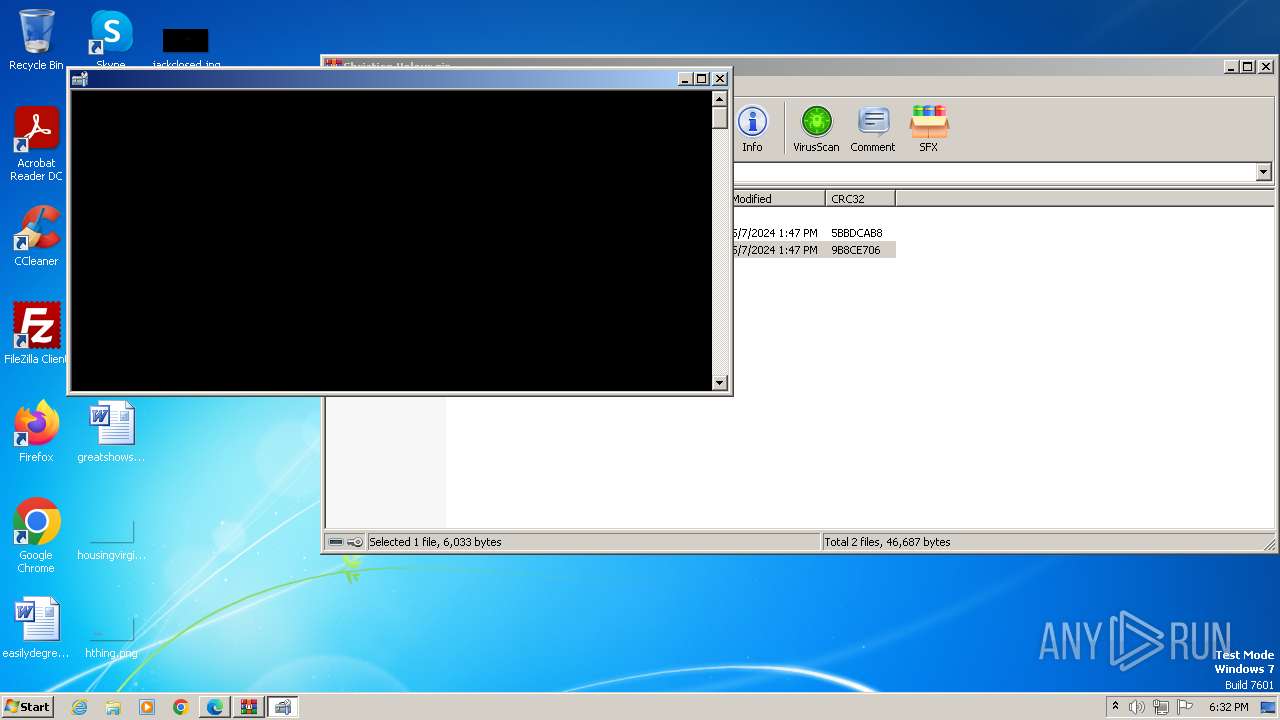Open the Action Center flag icon
This screenshot has height=720, width=1280.
1185,707
